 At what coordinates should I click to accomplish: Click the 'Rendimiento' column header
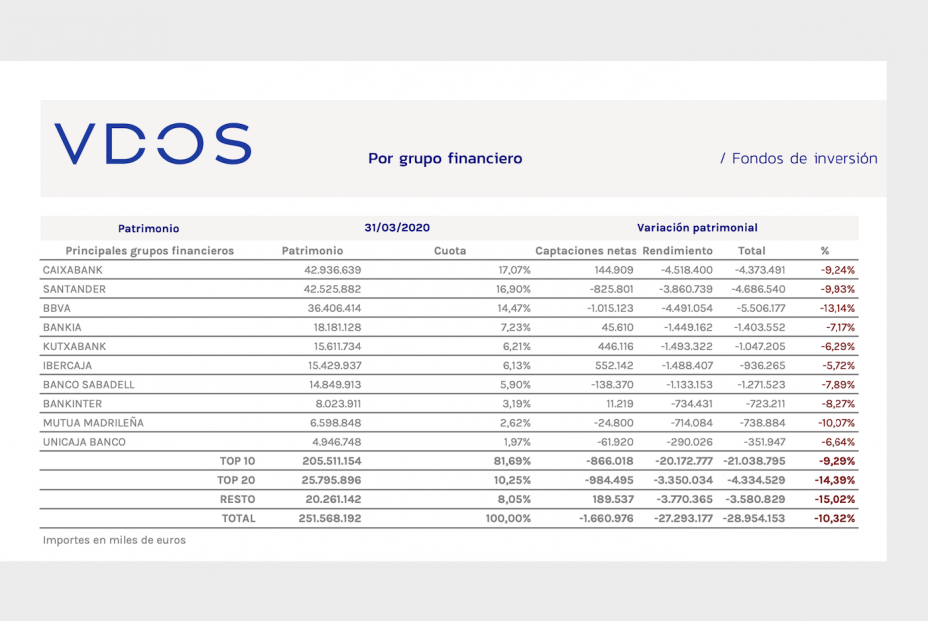[x=677, y=251]
